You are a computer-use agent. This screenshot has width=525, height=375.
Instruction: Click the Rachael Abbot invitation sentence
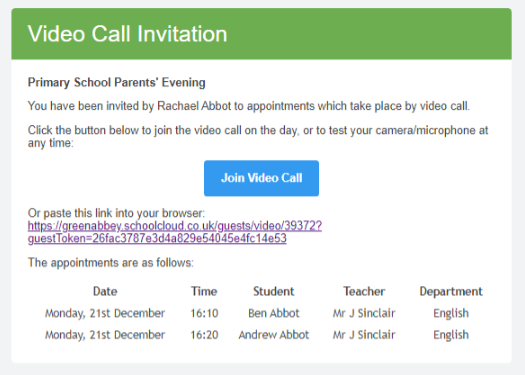point(249,106)
